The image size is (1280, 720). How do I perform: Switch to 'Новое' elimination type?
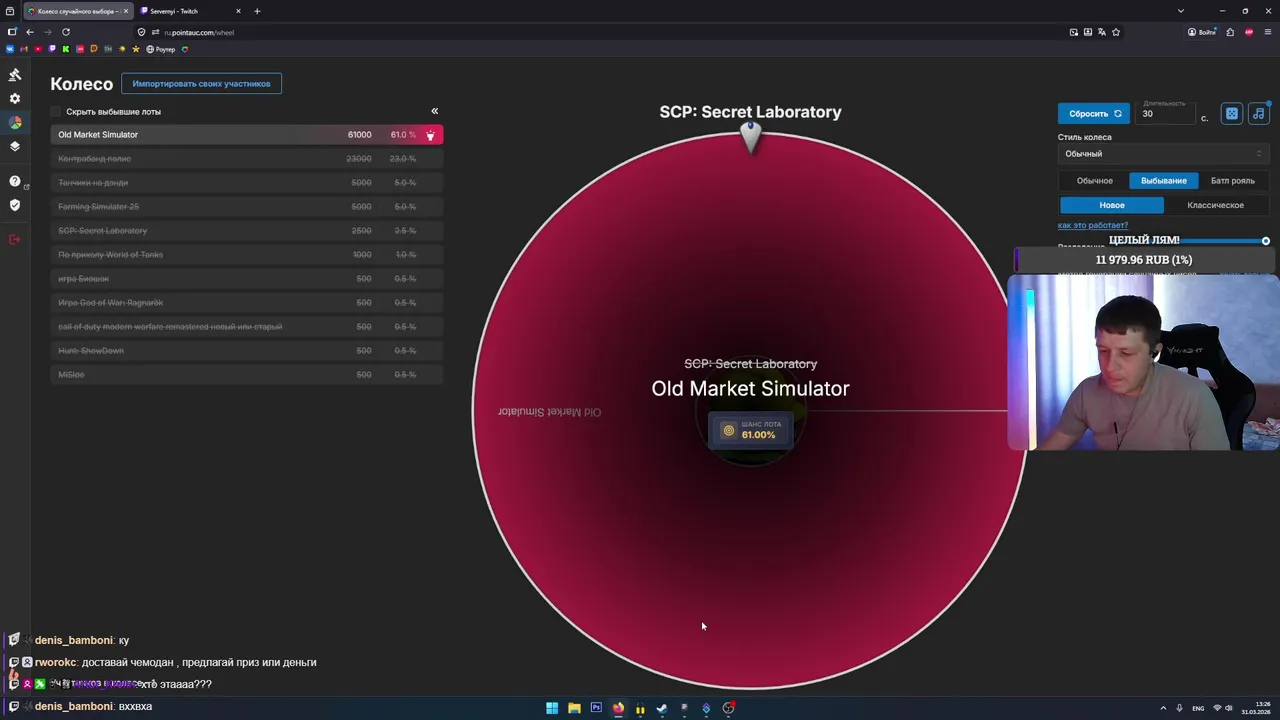click(1112, 205)
